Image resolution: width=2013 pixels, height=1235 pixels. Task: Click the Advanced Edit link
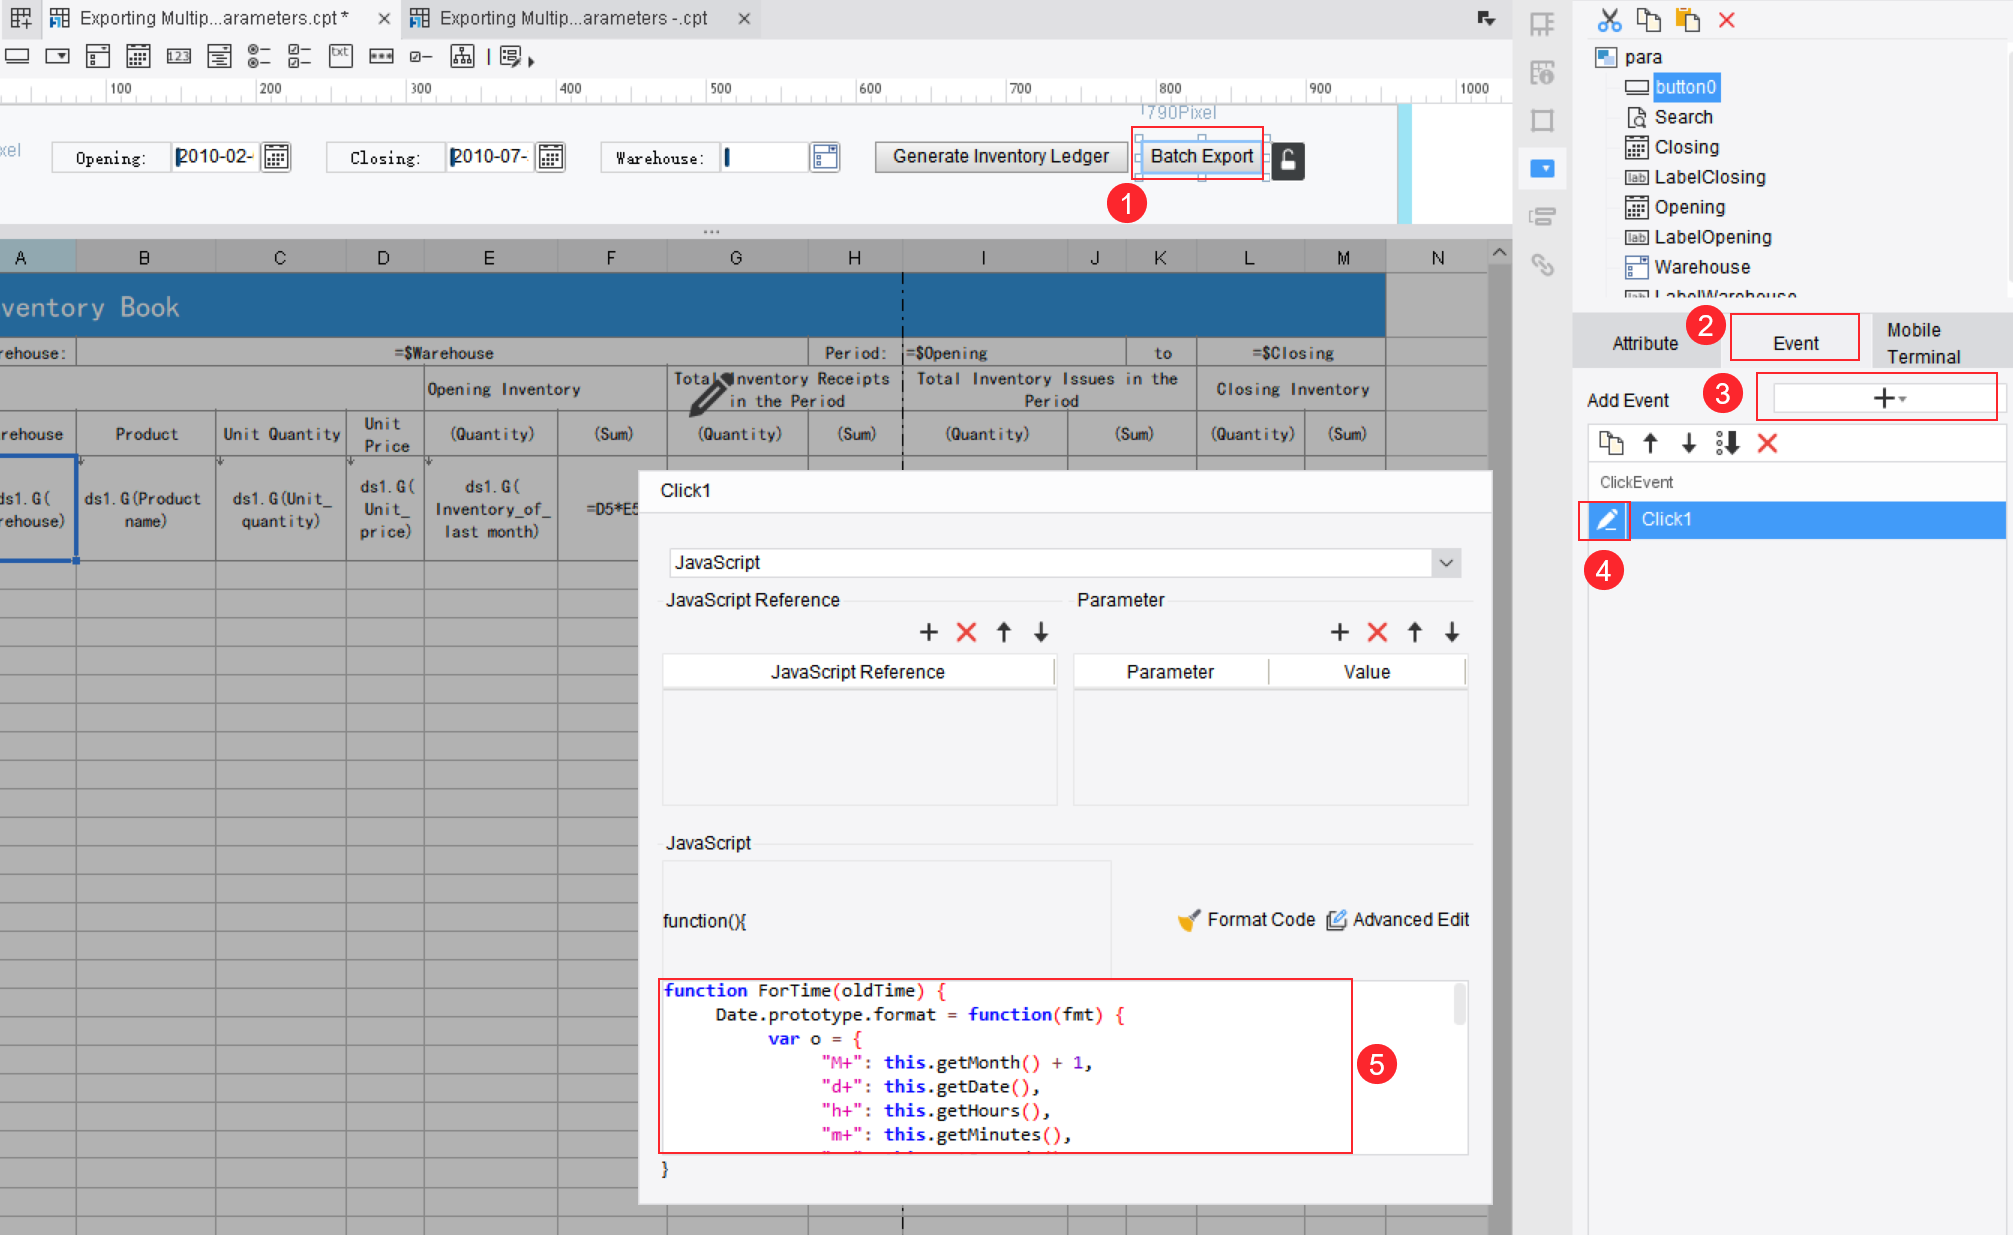coord(1398,920)
